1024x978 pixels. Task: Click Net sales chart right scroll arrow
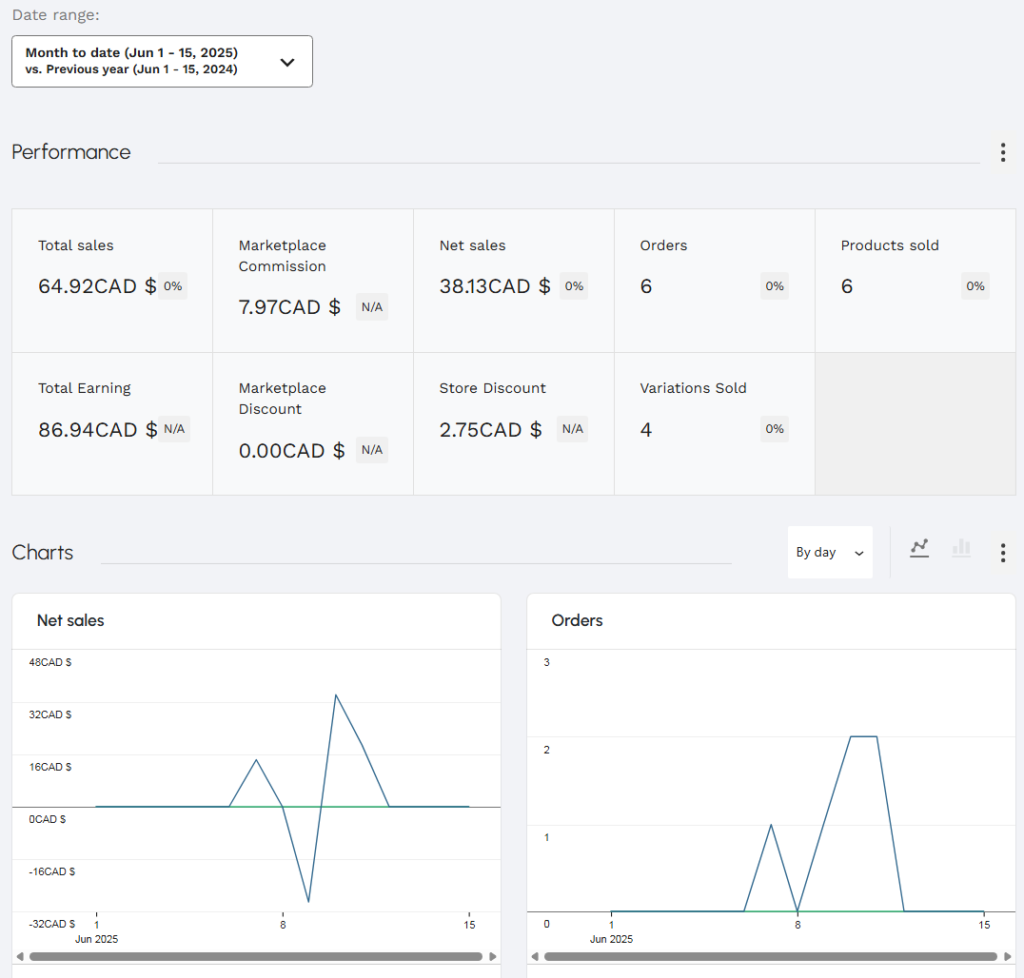click(492, 957)
